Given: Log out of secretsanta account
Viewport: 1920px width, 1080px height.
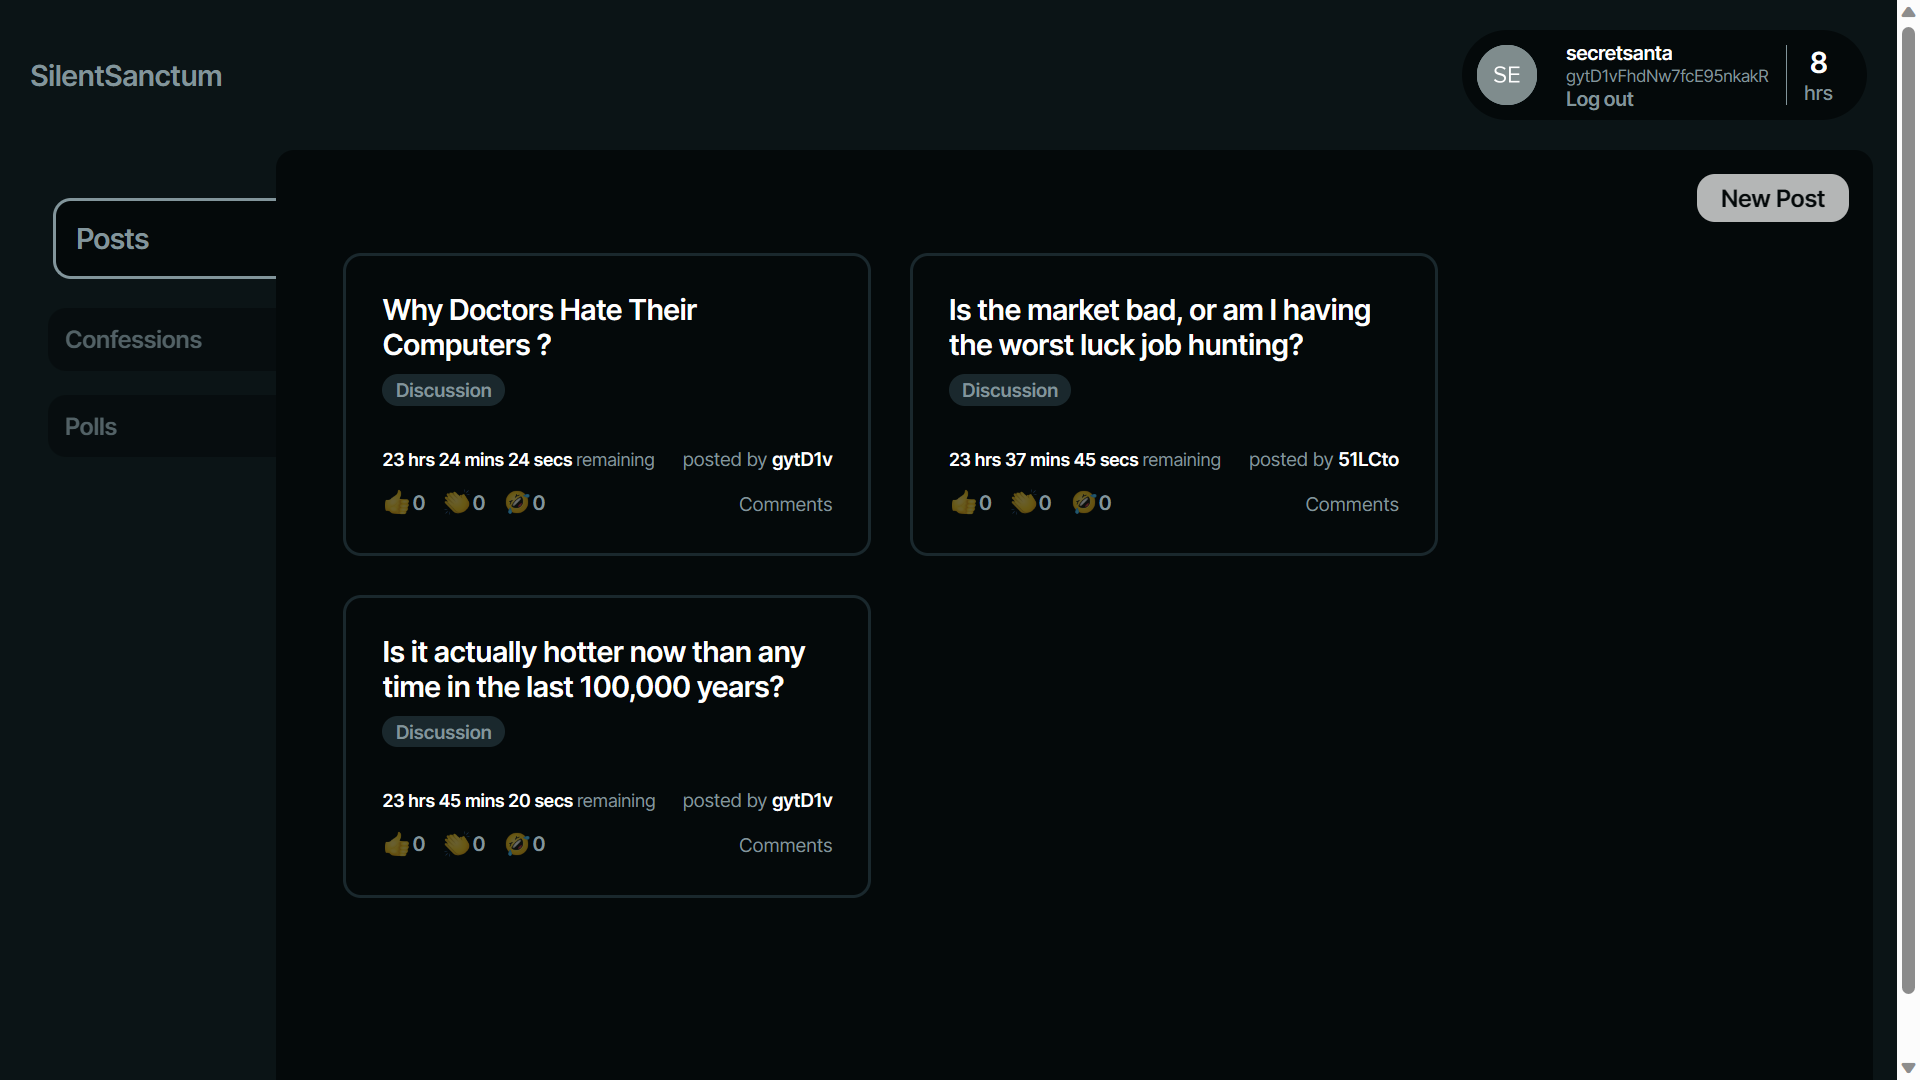Looking at the screenshot, I should pos(1599,99).
